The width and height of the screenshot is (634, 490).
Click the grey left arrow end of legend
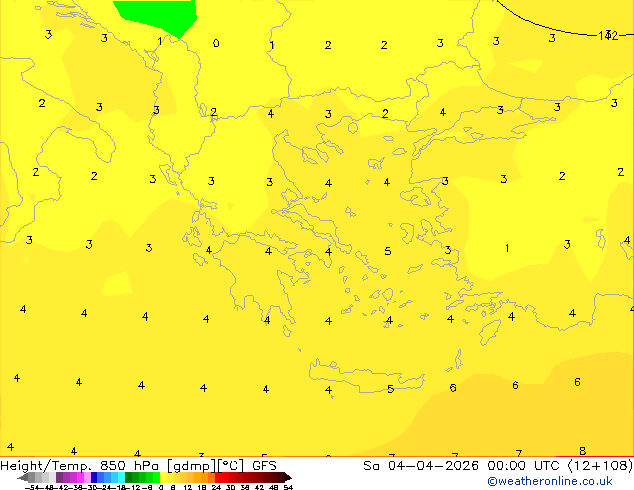pyautogui.click(x=23, y=477)
